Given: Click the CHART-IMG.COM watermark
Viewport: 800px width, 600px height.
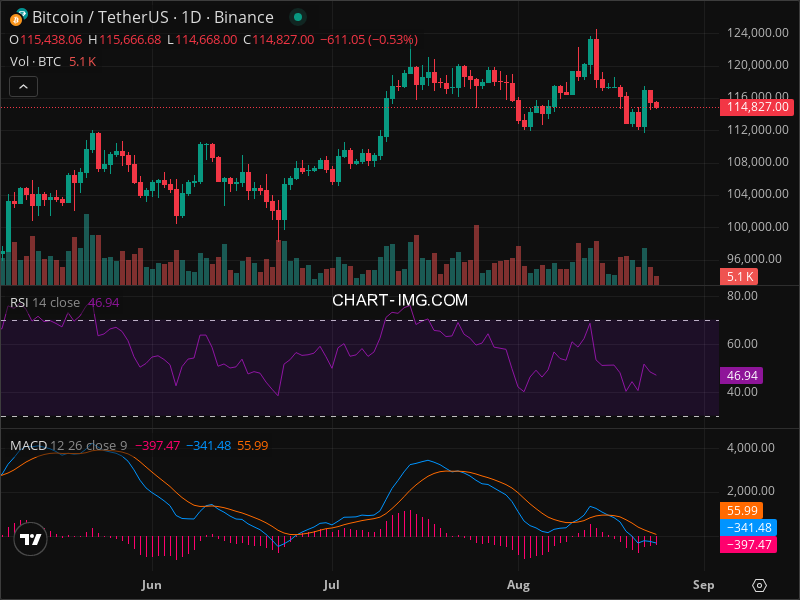Looking at the screenshot, I should point(400,299).
